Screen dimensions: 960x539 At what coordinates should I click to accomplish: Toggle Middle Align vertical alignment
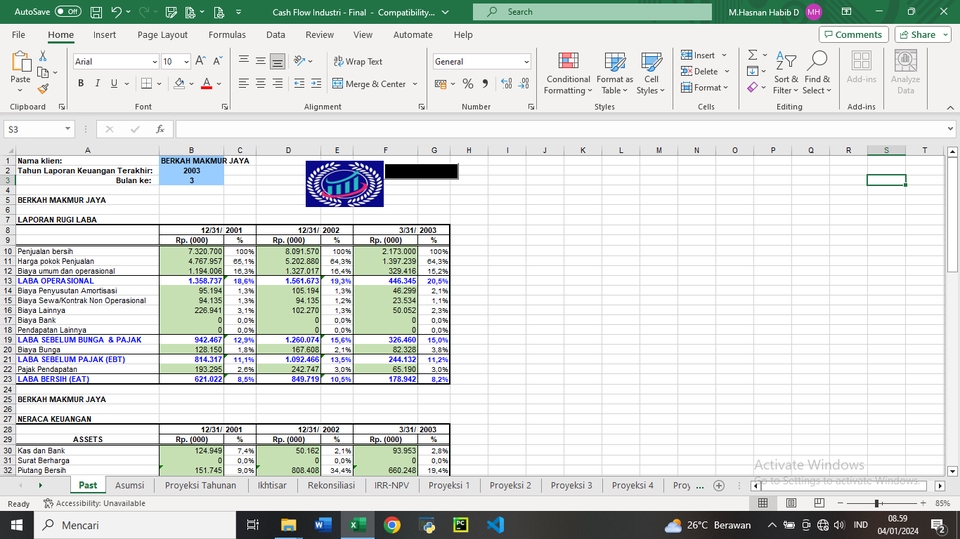click(x=260, y=61)
